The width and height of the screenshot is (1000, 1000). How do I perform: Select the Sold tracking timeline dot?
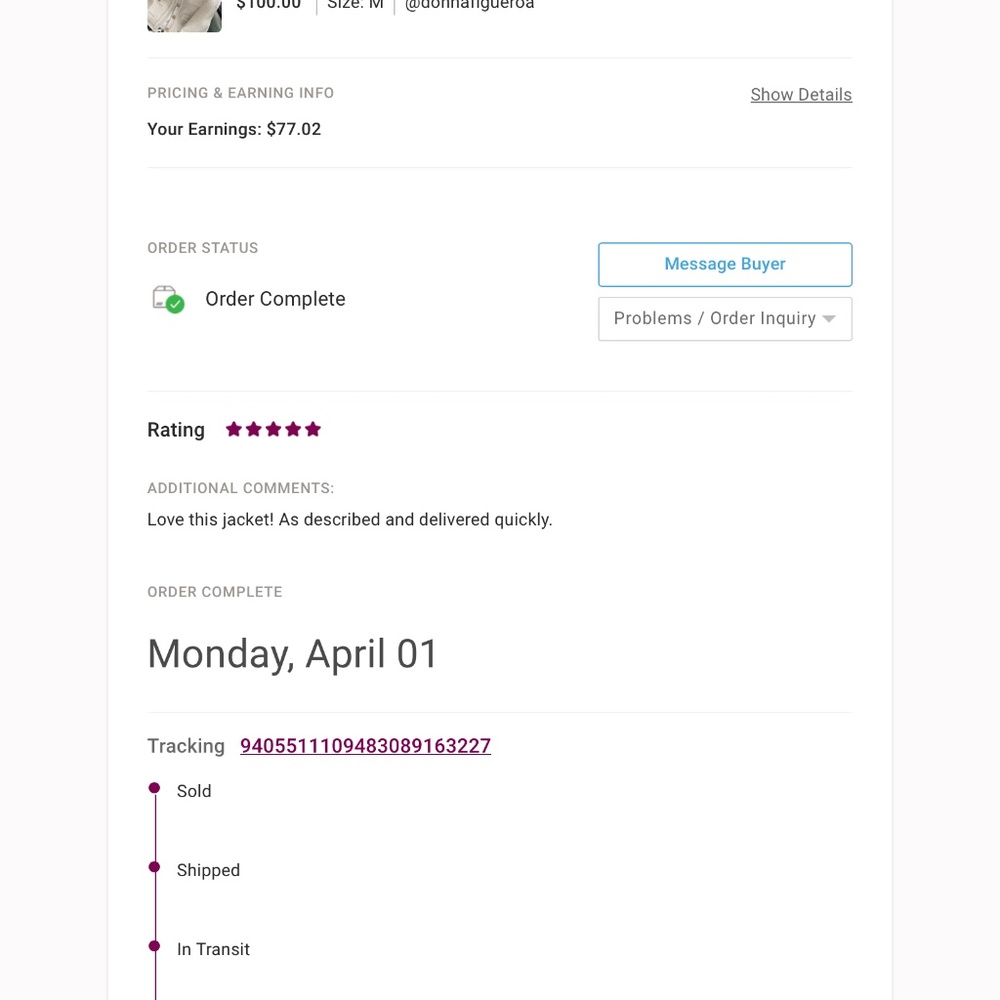click(154, 788)
